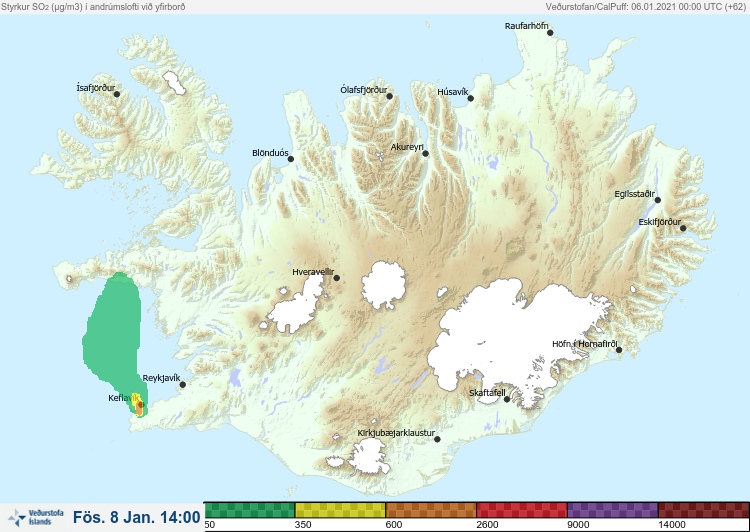This screenshot has width=750, height=532.
Task: Click the Ólafsfjörður marker dot
Action: click(389, 96)
